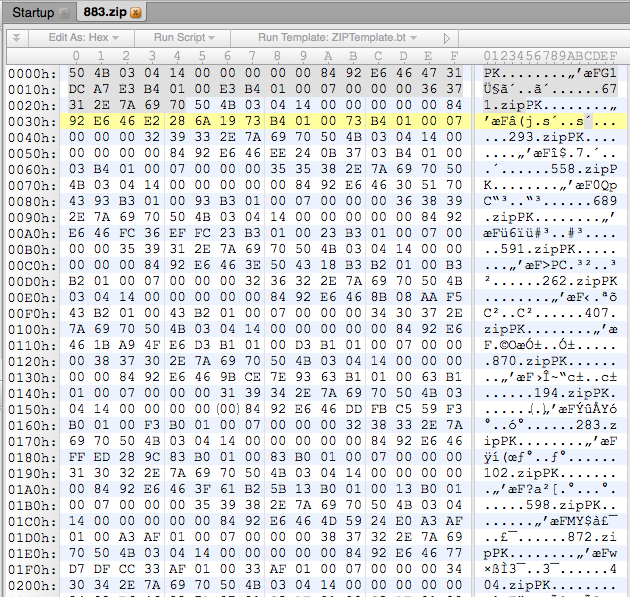Click ASCII text '262.zipPK' in row 00D0h
Viewport: 630px width, 597px height.
coord(579,281)
